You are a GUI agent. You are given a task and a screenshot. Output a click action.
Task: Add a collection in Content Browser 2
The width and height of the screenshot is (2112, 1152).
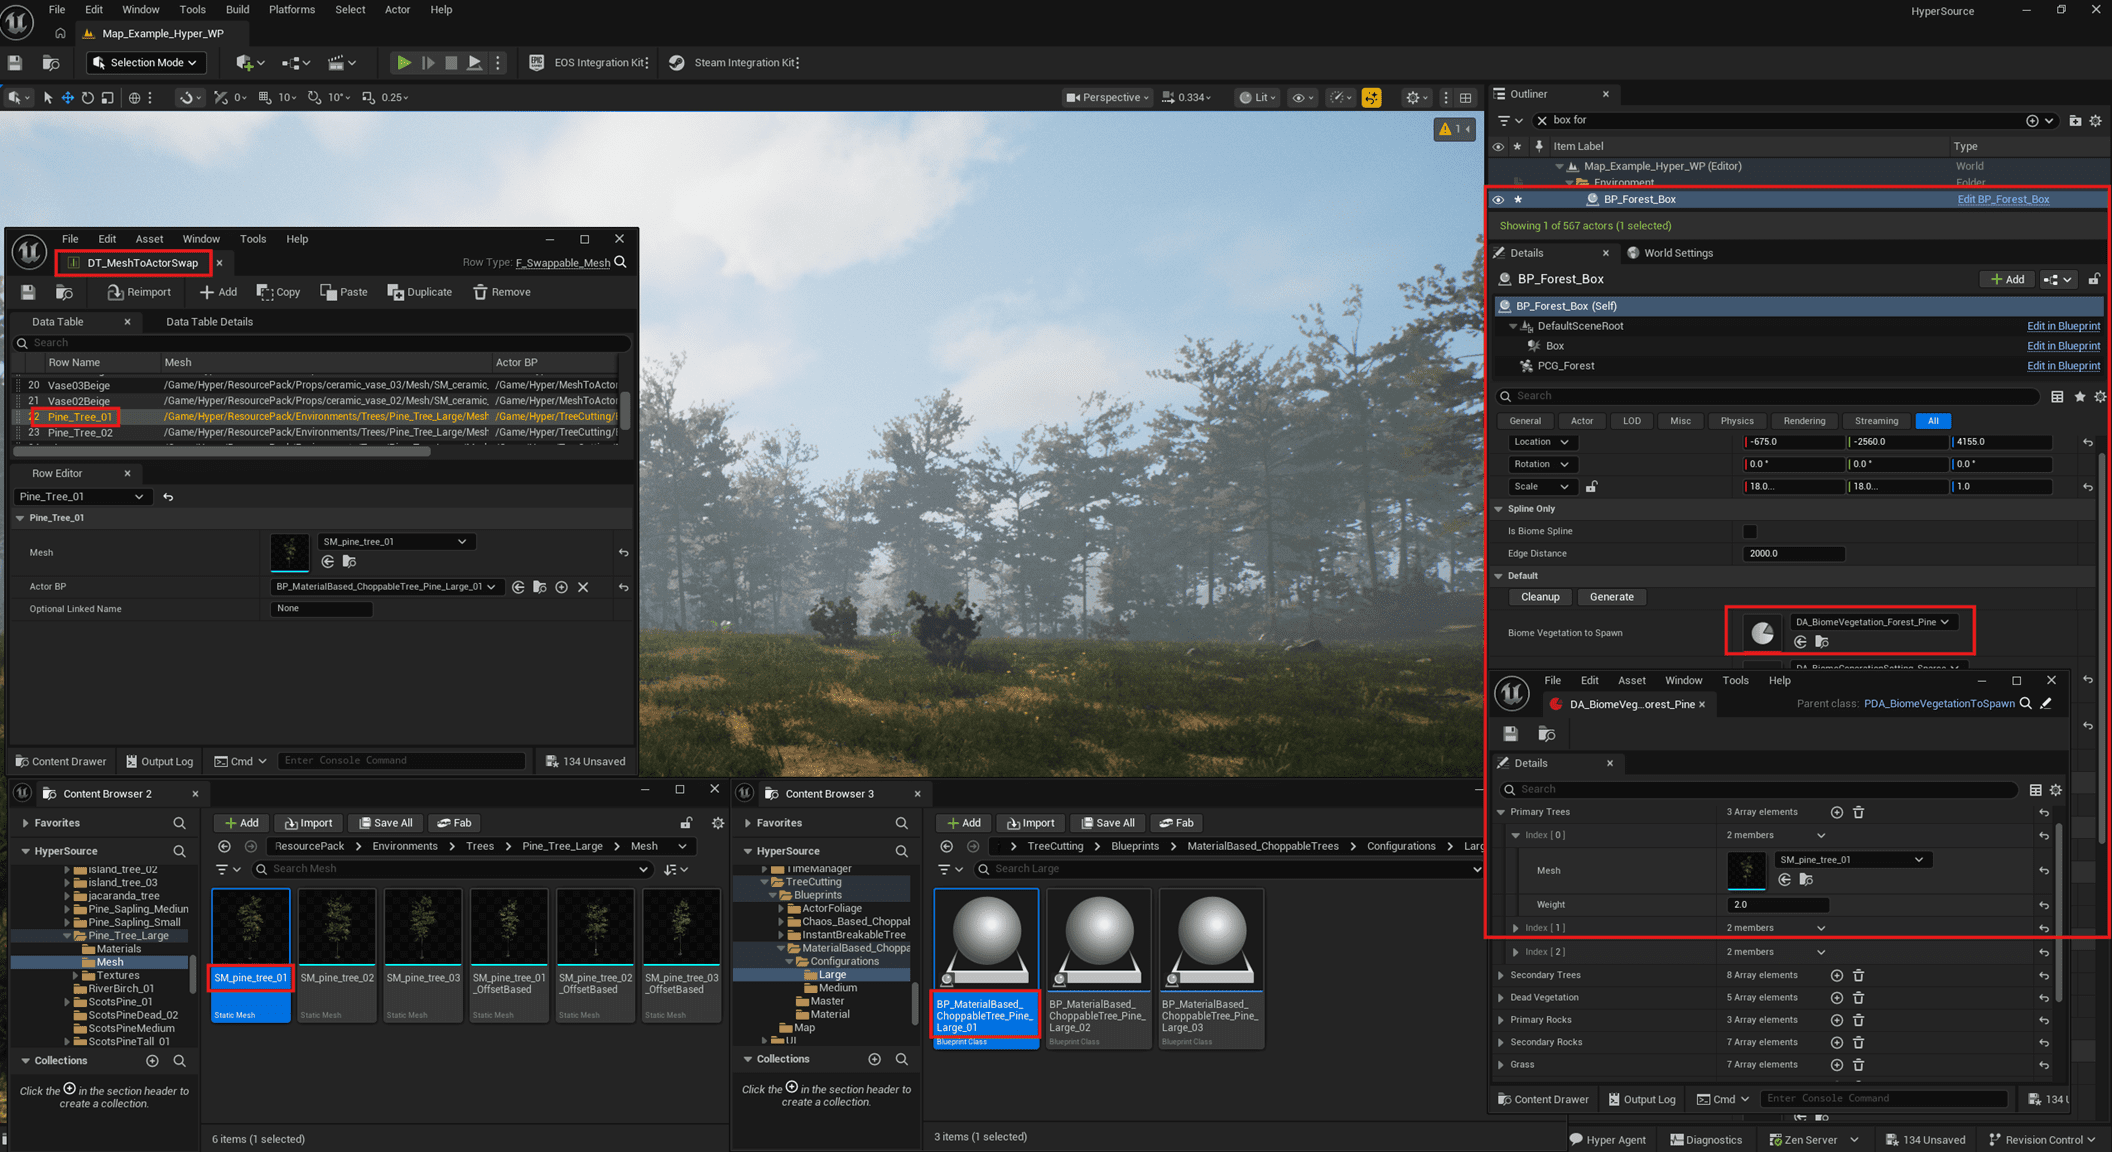click(152, 1060)
